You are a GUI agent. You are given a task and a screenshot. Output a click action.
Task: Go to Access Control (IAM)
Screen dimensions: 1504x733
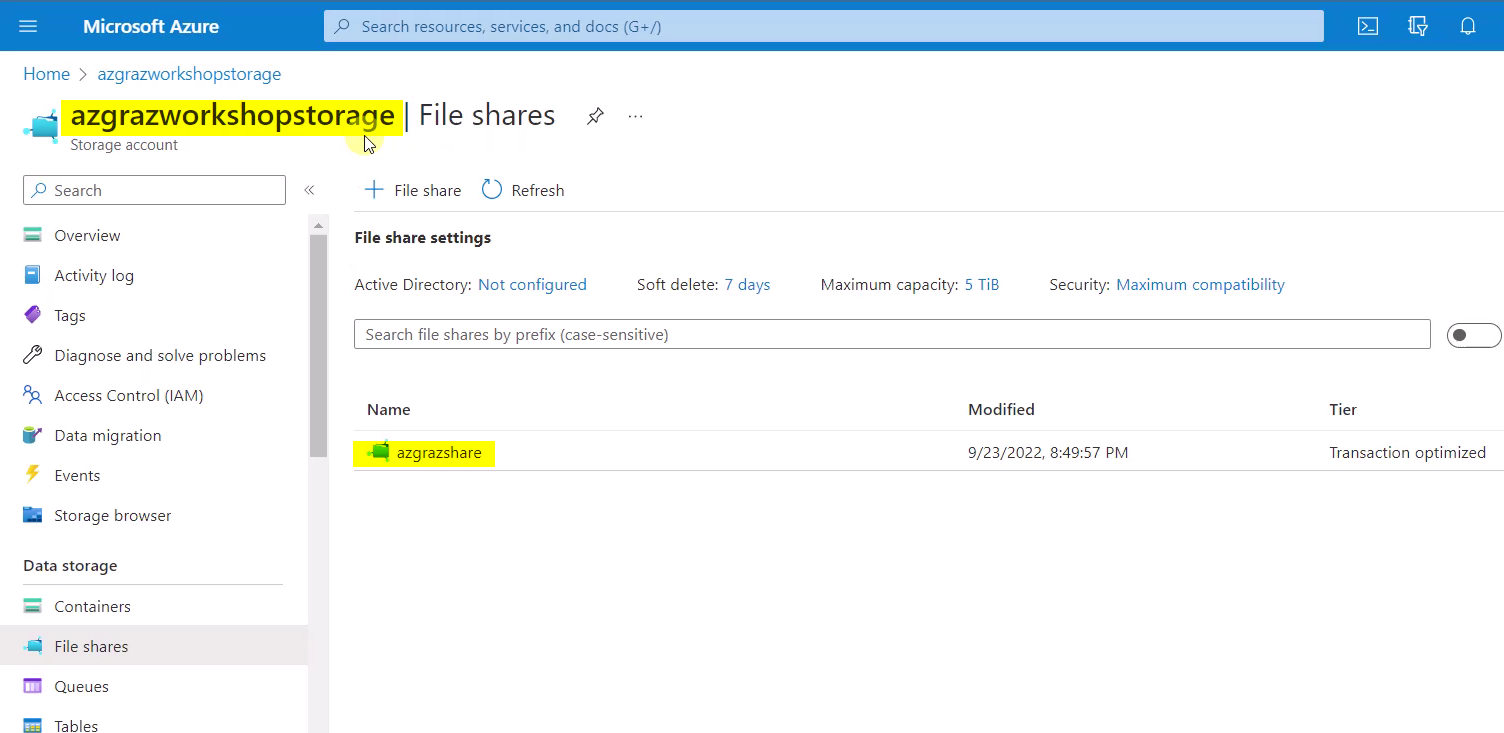coord(129,395)
